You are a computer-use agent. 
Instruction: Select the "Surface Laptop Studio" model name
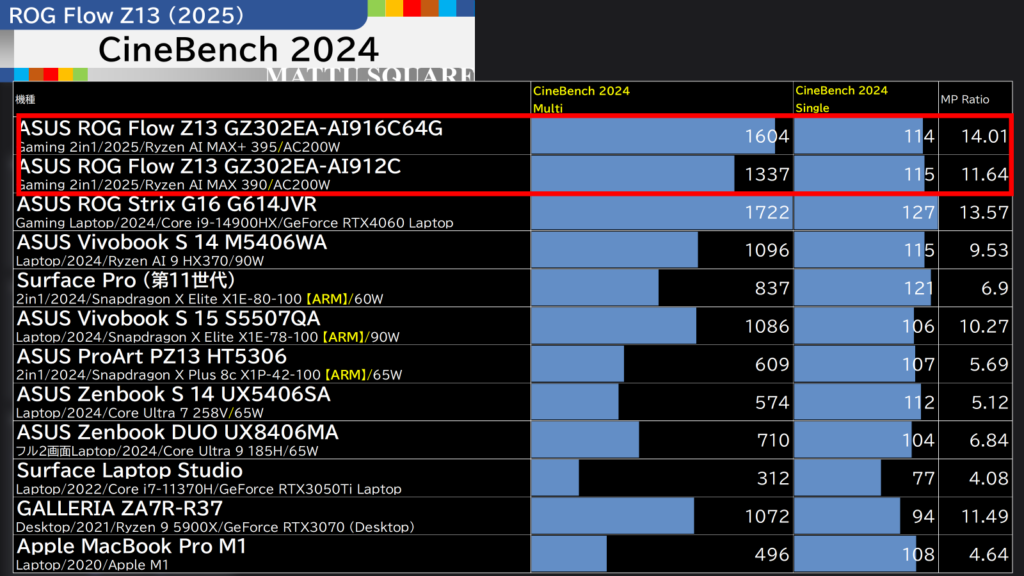coord(130,470)
